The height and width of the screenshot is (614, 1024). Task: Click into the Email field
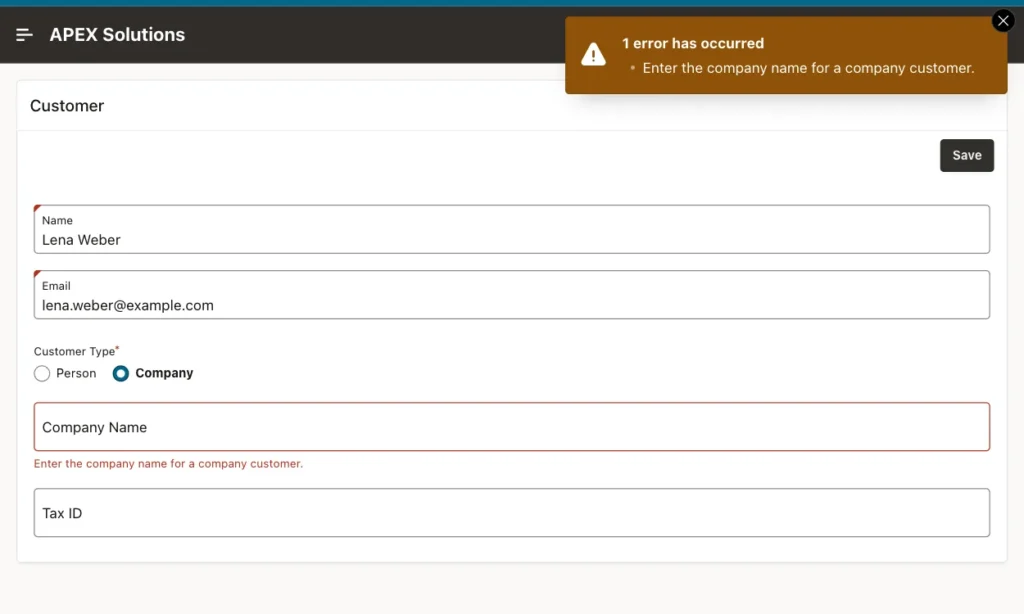(511, 295)
